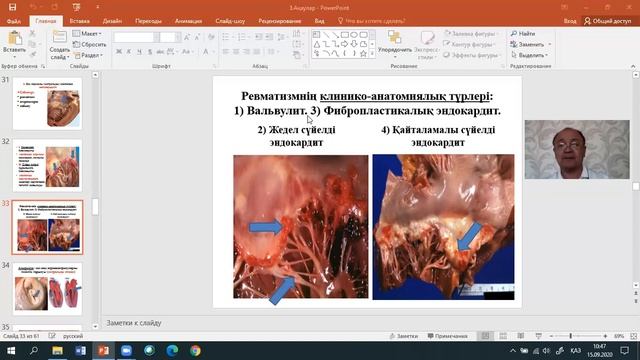Viewport: 640px width, 360px height.
Task: Click the Save icon in title bar
Action: pos(12,7)
